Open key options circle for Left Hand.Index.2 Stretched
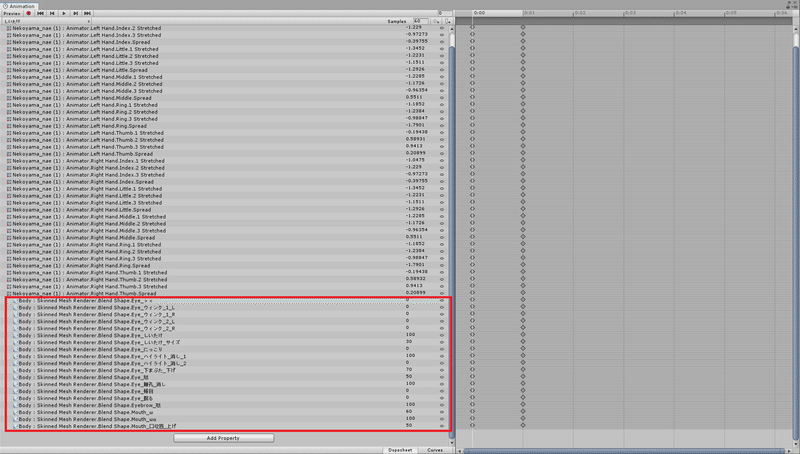Screen dimensions: 800x454 point(442,28)
